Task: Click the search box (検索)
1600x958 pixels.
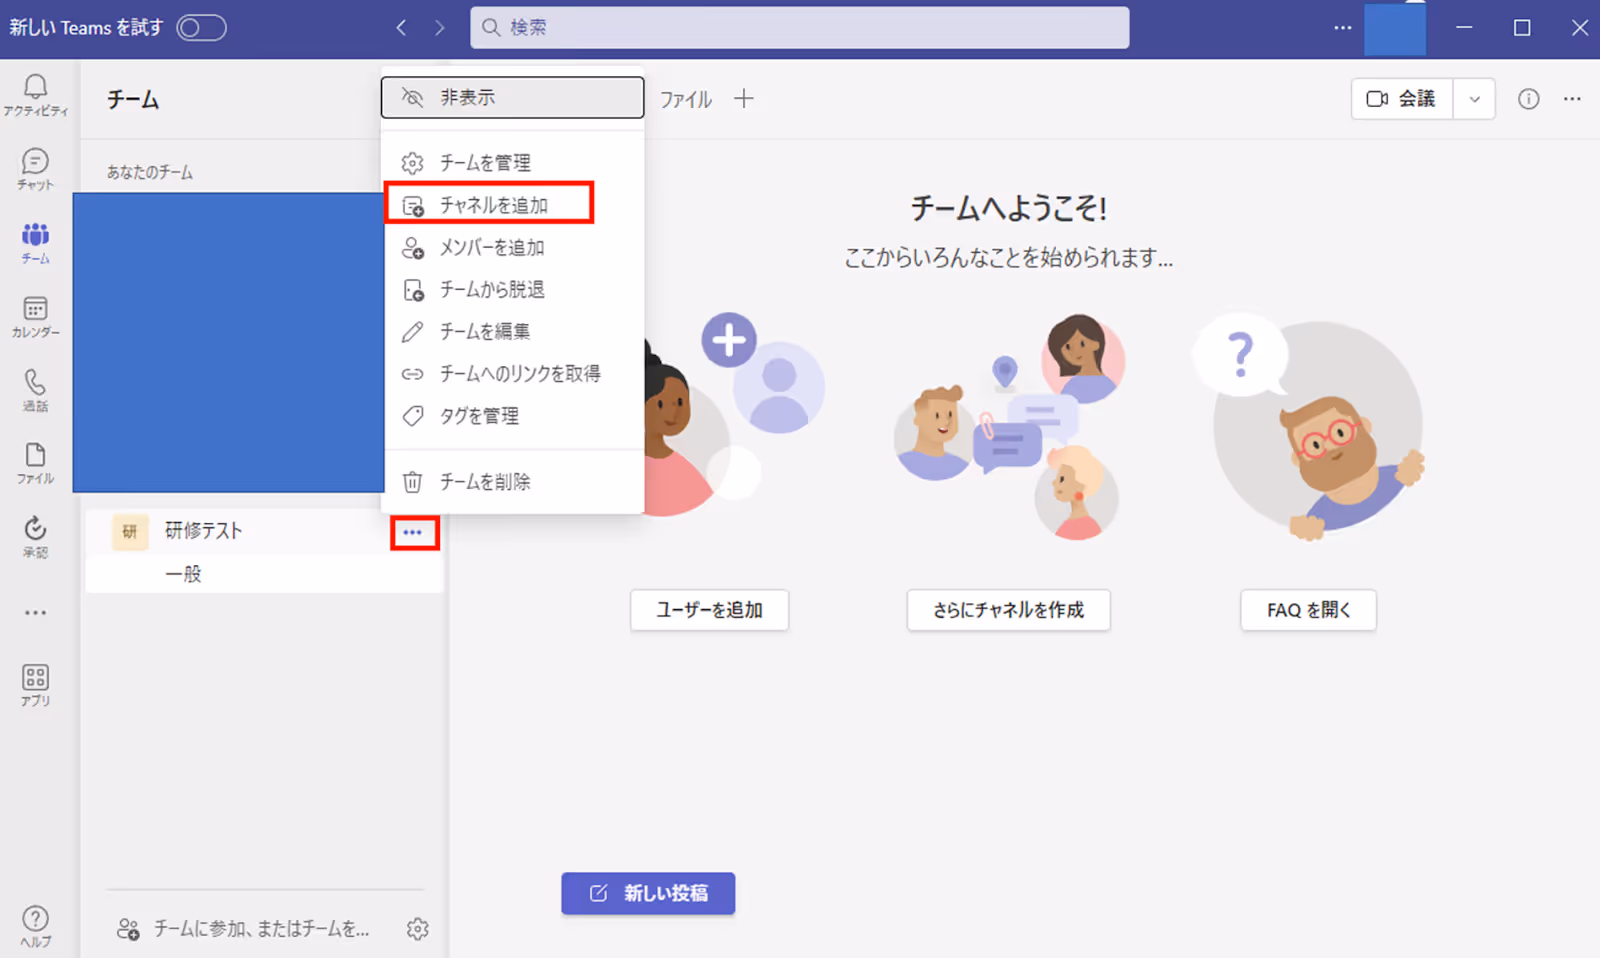Action: click(x=800, y=28)
